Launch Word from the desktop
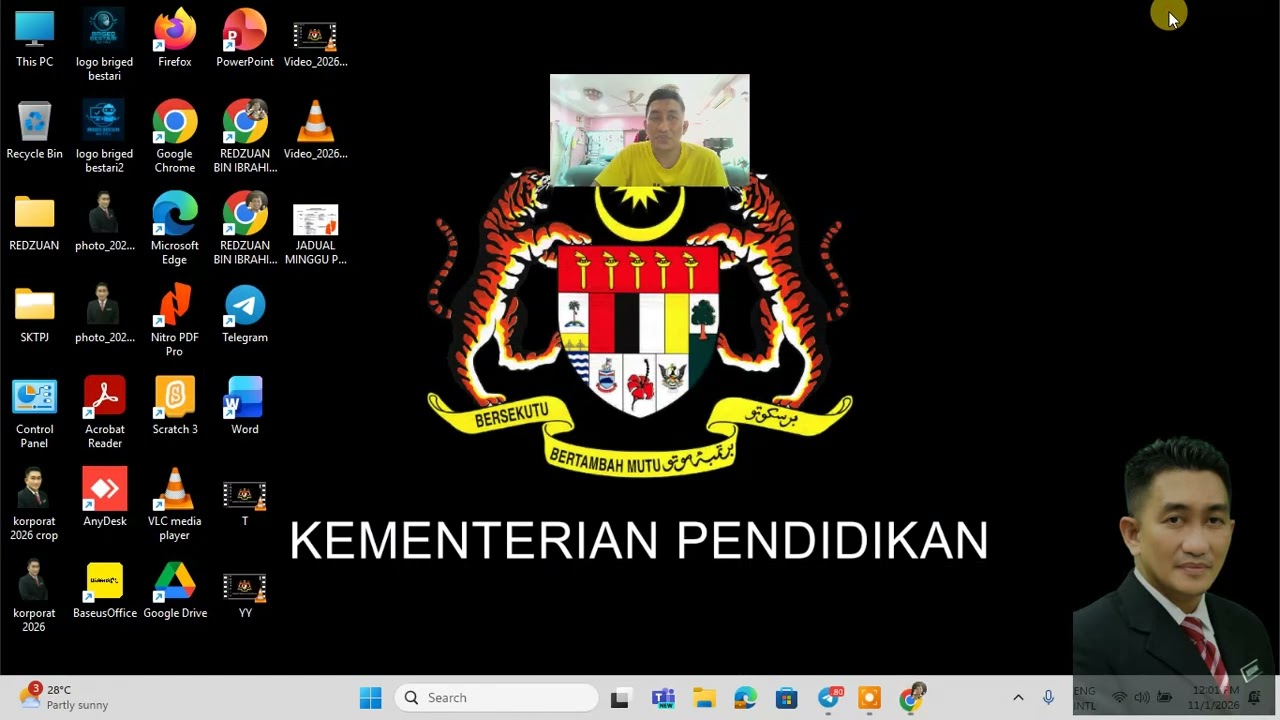Viewport: 1280px width, 720px height. [x=244, y=406]
